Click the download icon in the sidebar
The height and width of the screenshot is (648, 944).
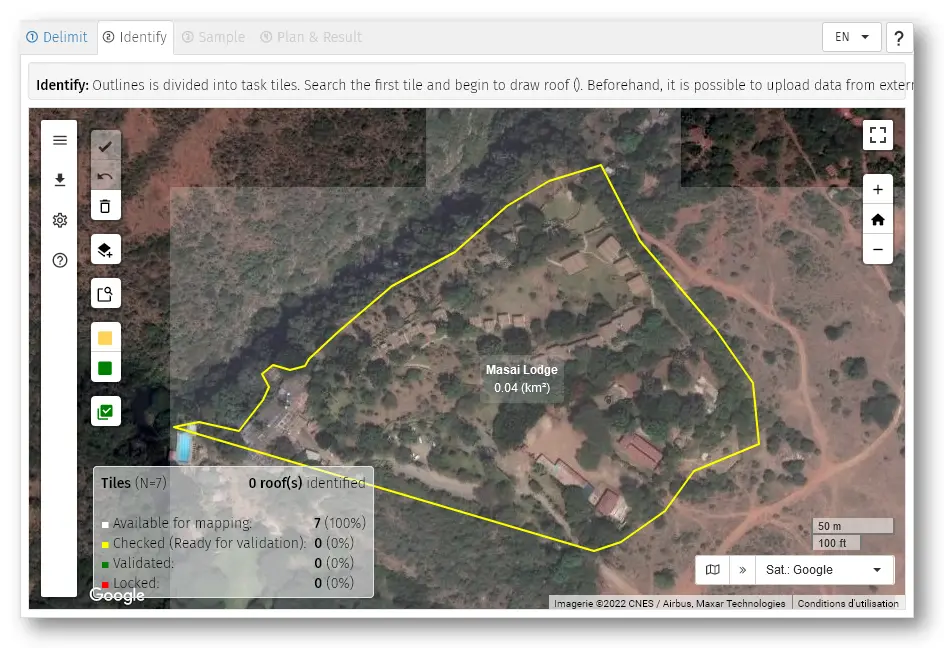(x=60, y=180)
